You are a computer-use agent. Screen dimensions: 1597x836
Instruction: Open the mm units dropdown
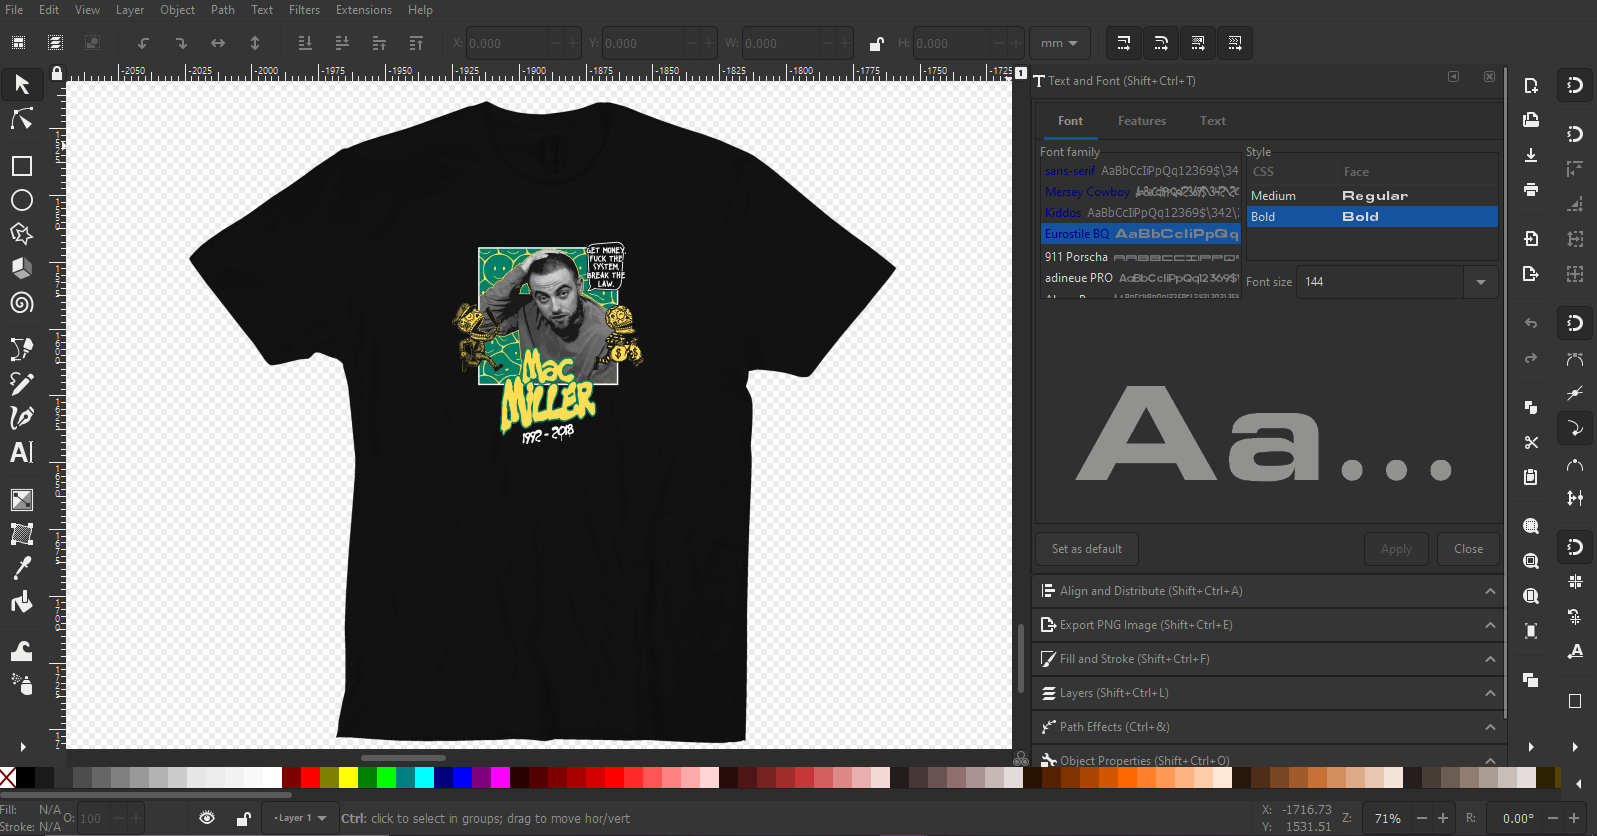pos(1059,43)
